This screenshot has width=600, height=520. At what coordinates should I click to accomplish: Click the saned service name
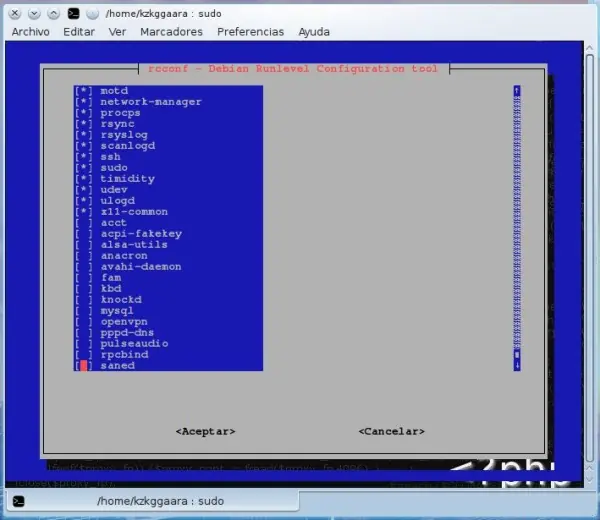tap(117, 366)
